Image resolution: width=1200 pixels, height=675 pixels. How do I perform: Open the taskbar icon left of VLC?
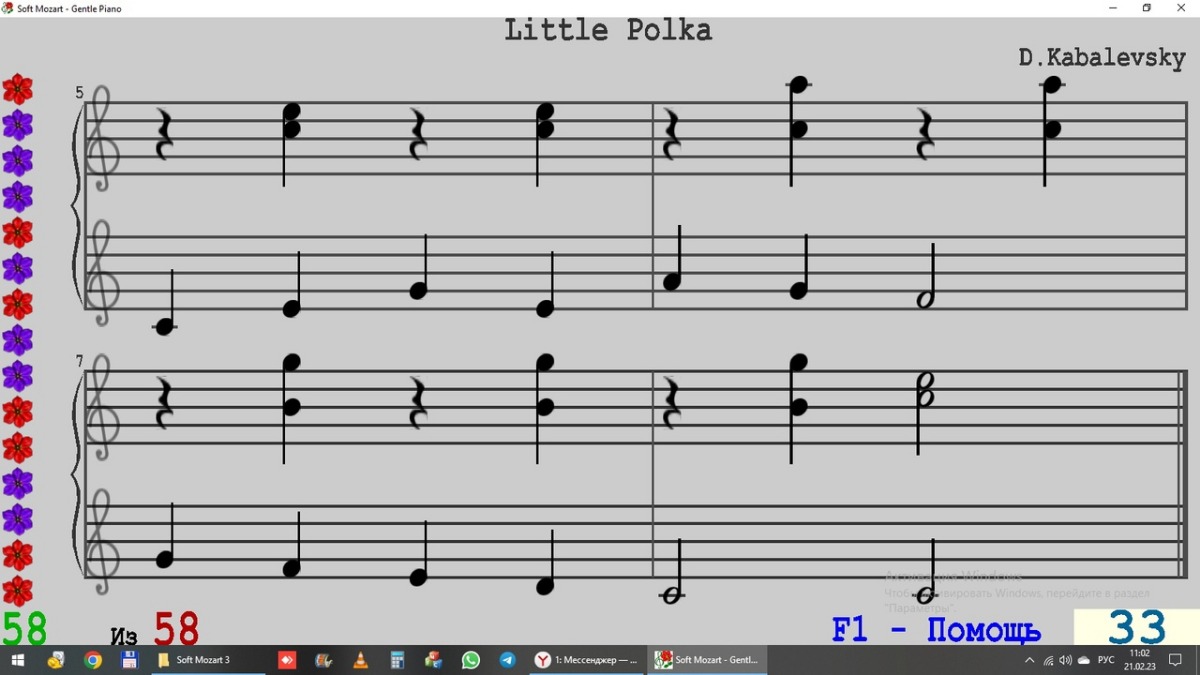tap(323, 660)
